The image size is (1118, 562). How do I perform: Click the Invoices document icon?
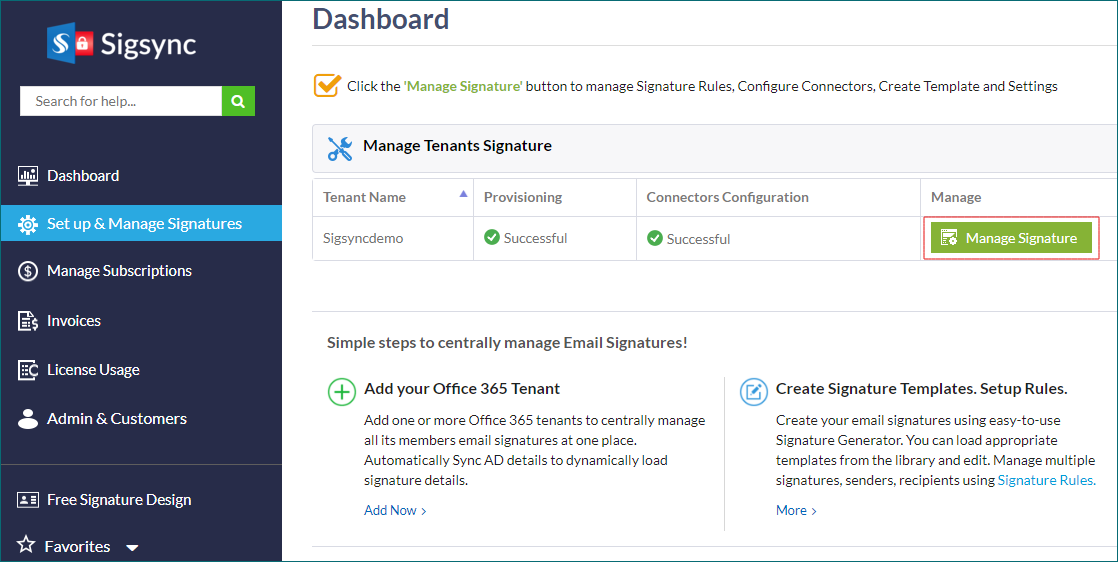(28, 321)
